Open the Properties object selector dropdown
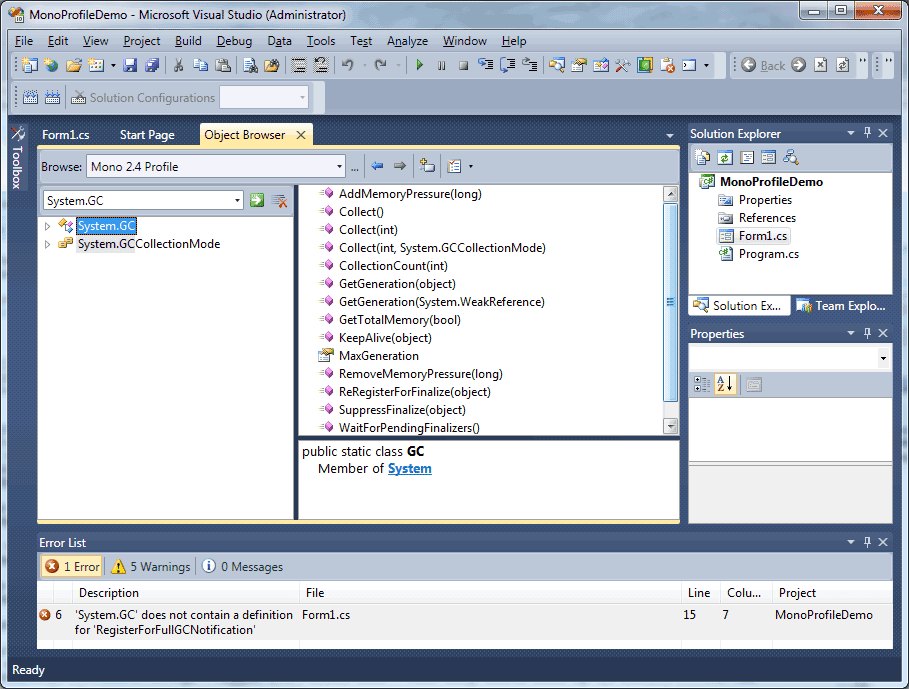This screenshot has height=689, width=909. 883,358
